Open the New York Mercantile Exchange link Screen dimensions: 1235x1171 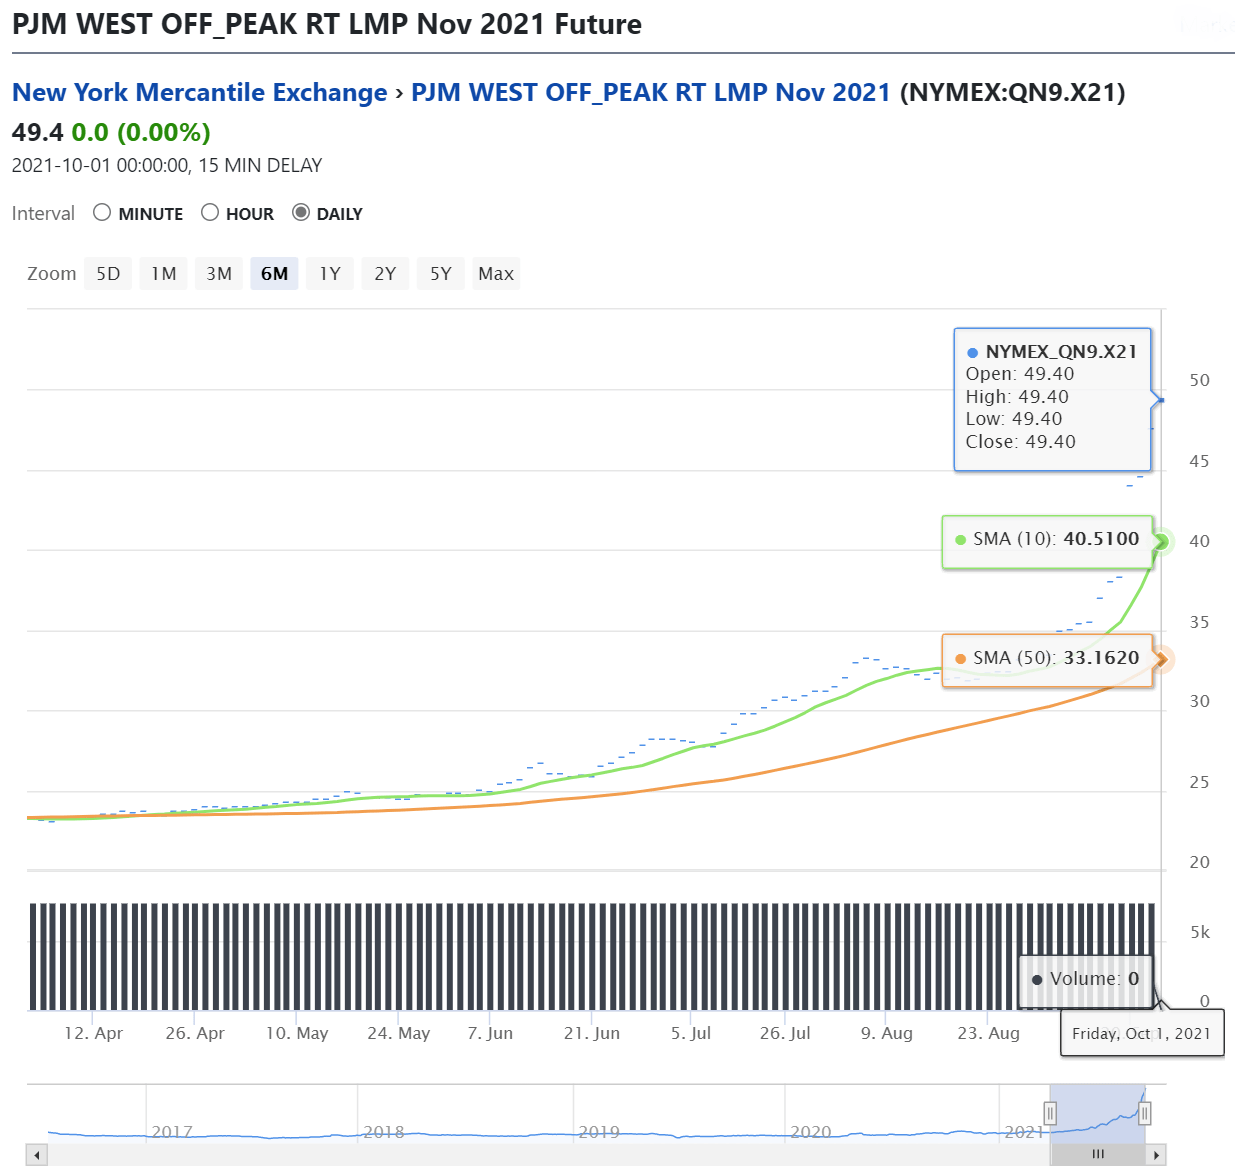tap(200, 93)
